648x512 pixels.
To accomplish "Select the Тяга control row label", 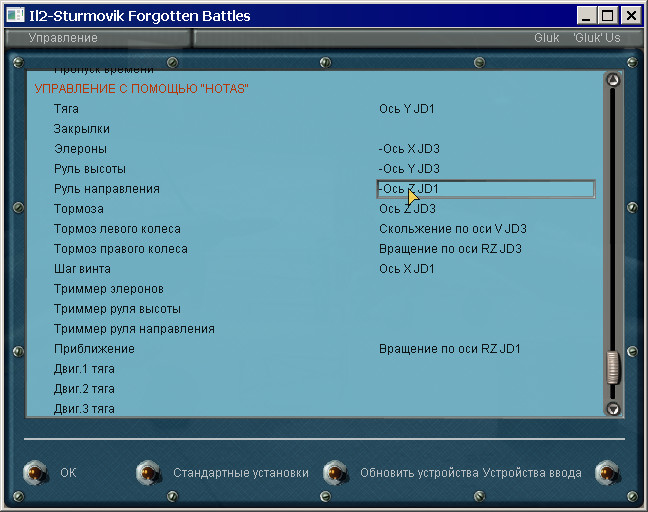I will 66,109.
